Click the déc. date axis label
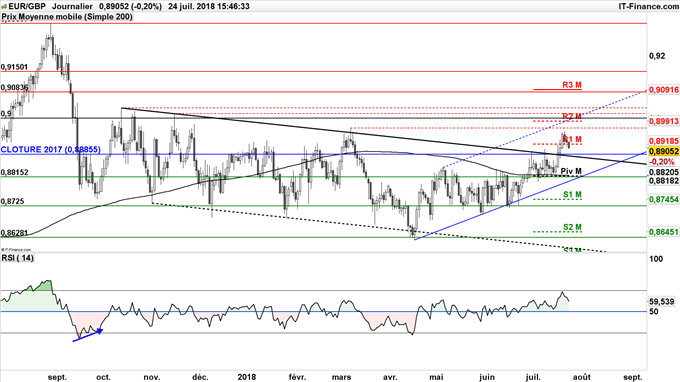This screenshot has height=382, width=680. [200, 377]
